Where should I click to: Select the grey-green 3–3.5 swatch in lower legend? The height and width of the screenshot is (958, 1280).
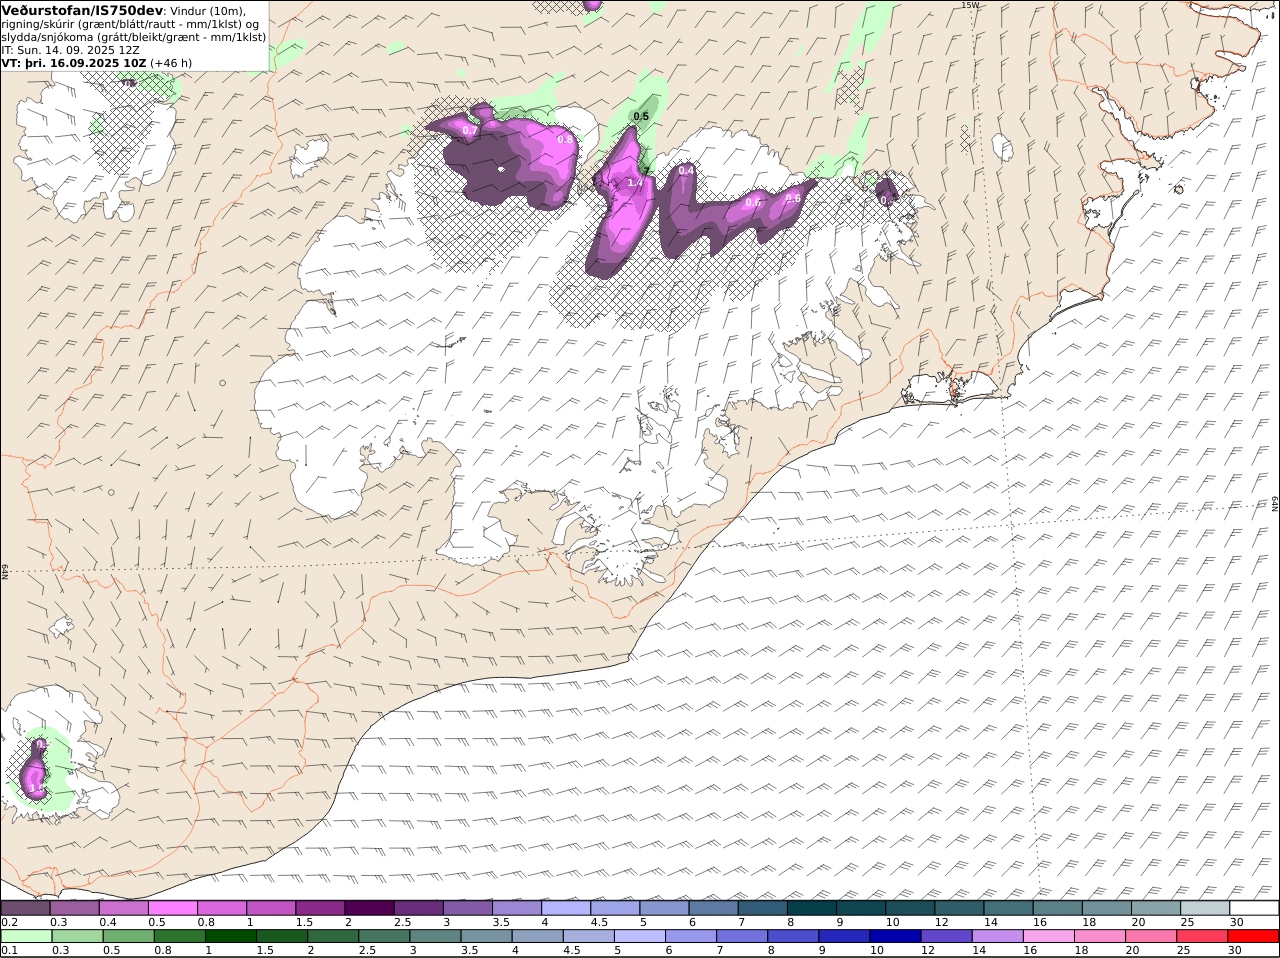tap(436, 937)
